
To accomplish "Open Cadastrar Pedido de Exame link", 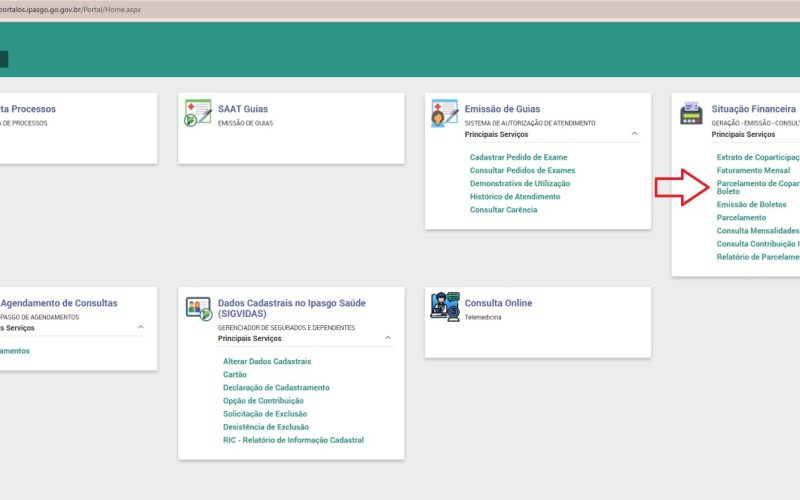I will 518,158.
